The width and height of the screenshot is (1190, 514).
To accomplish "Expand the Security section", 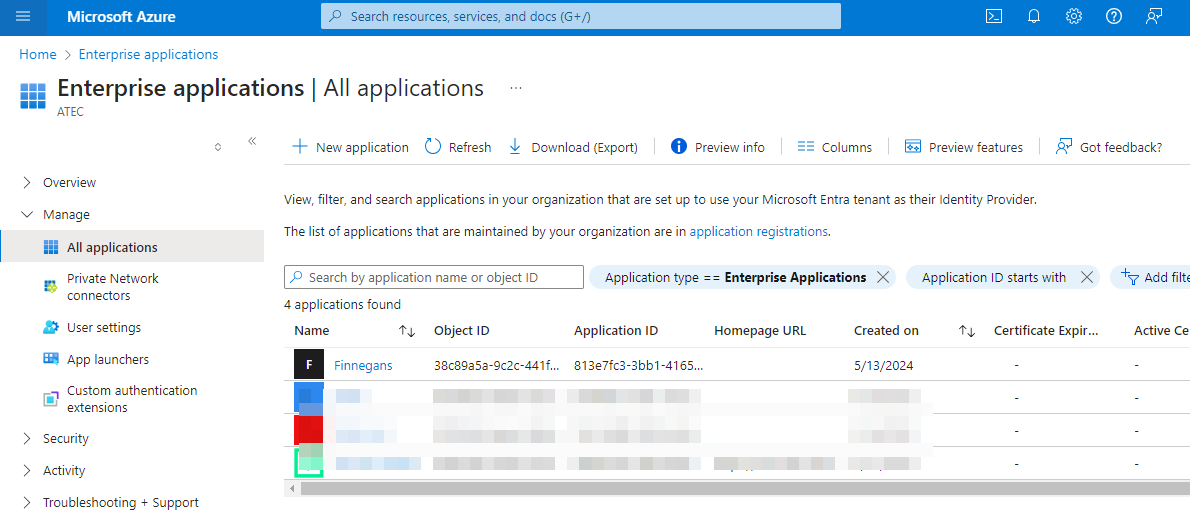I will (x=65, y=439).
